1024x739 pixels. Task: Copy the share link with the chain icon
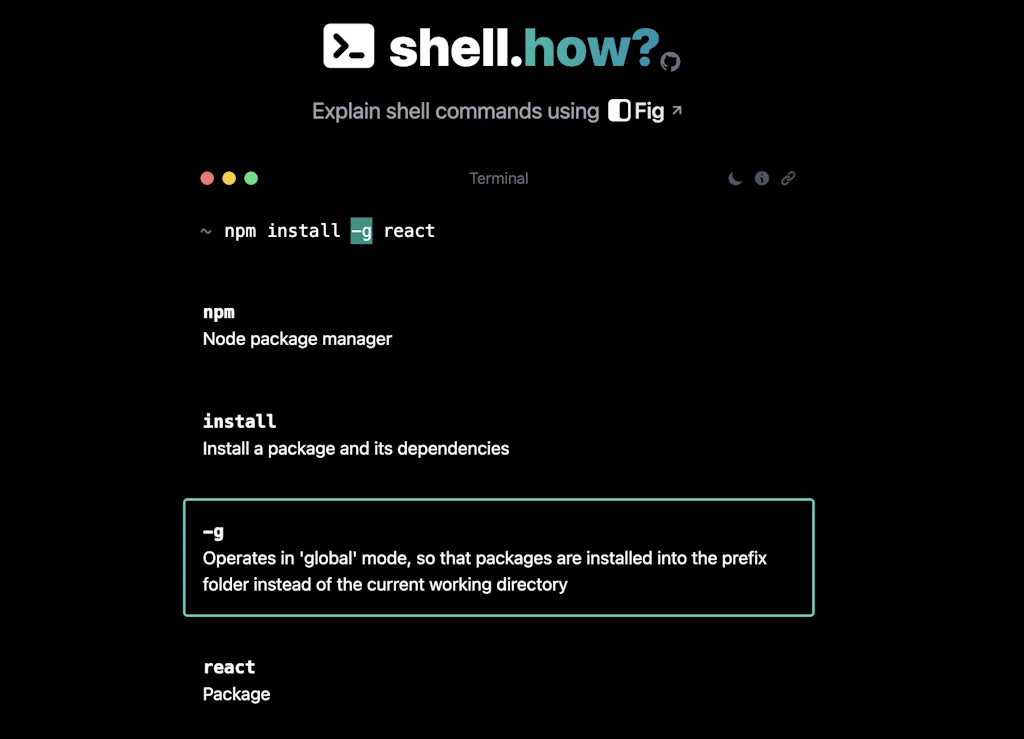click(788, 178)
